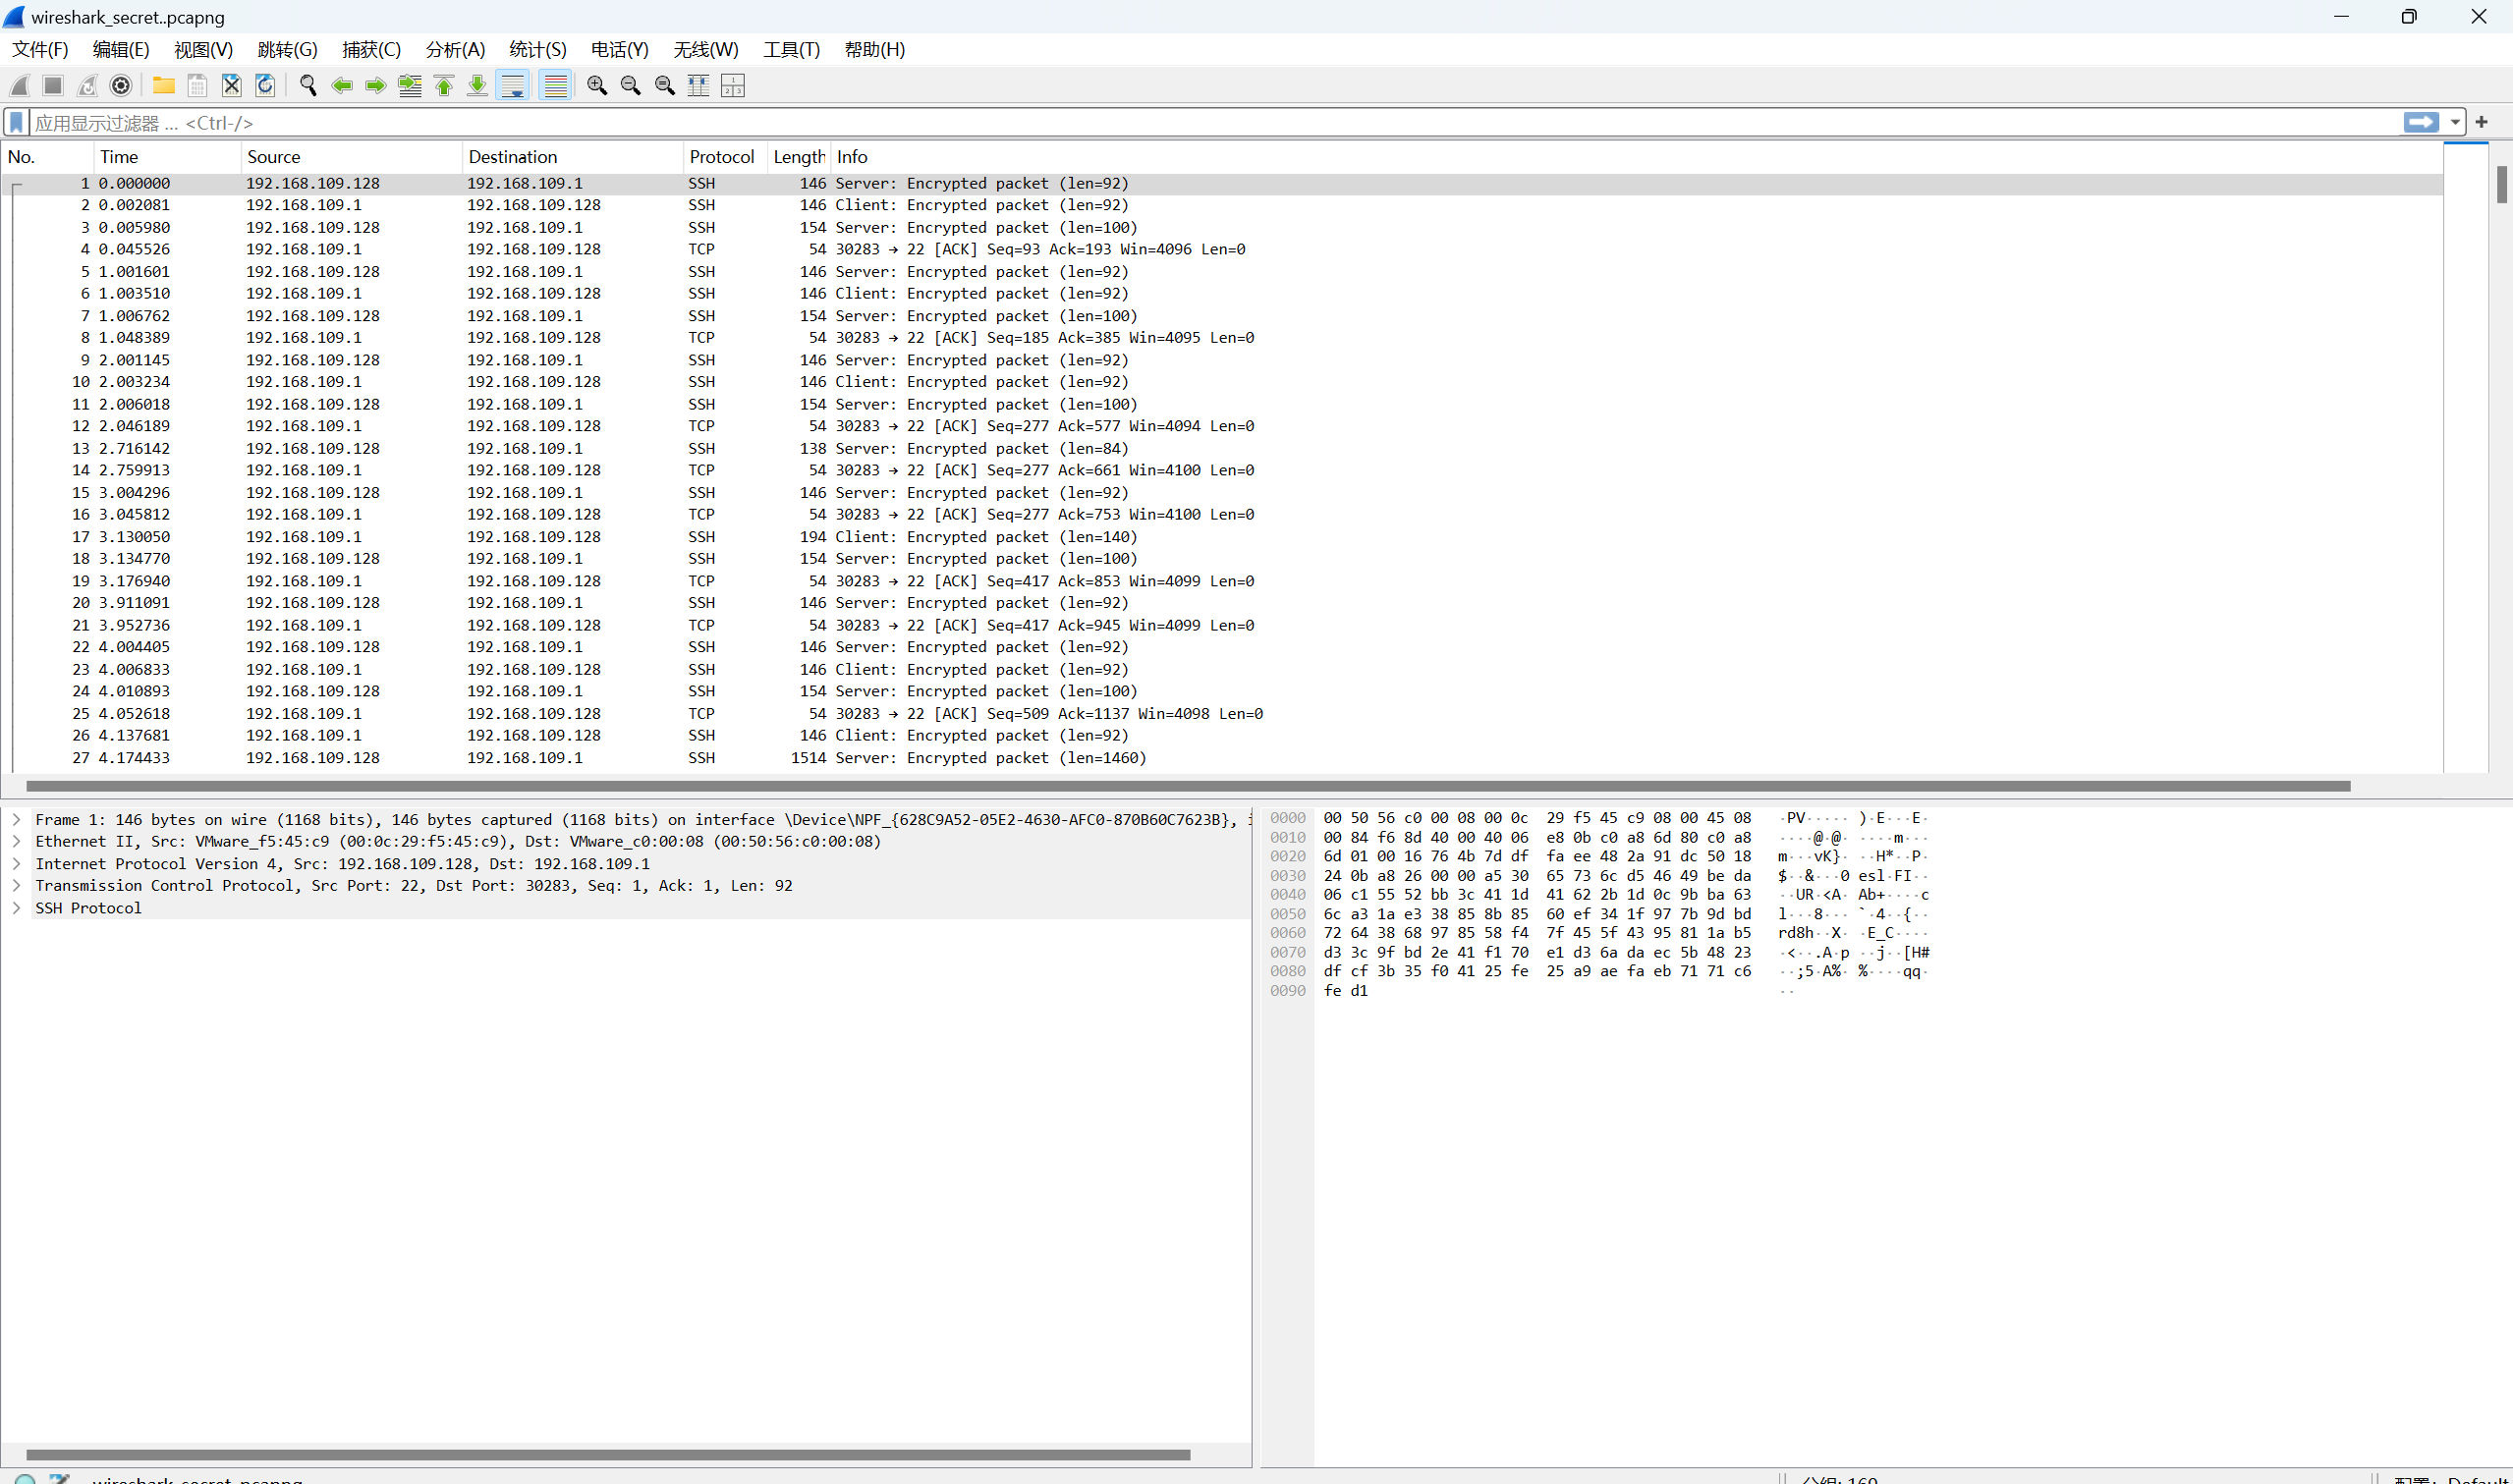Open the 分析(A) menu

(455, 50)
